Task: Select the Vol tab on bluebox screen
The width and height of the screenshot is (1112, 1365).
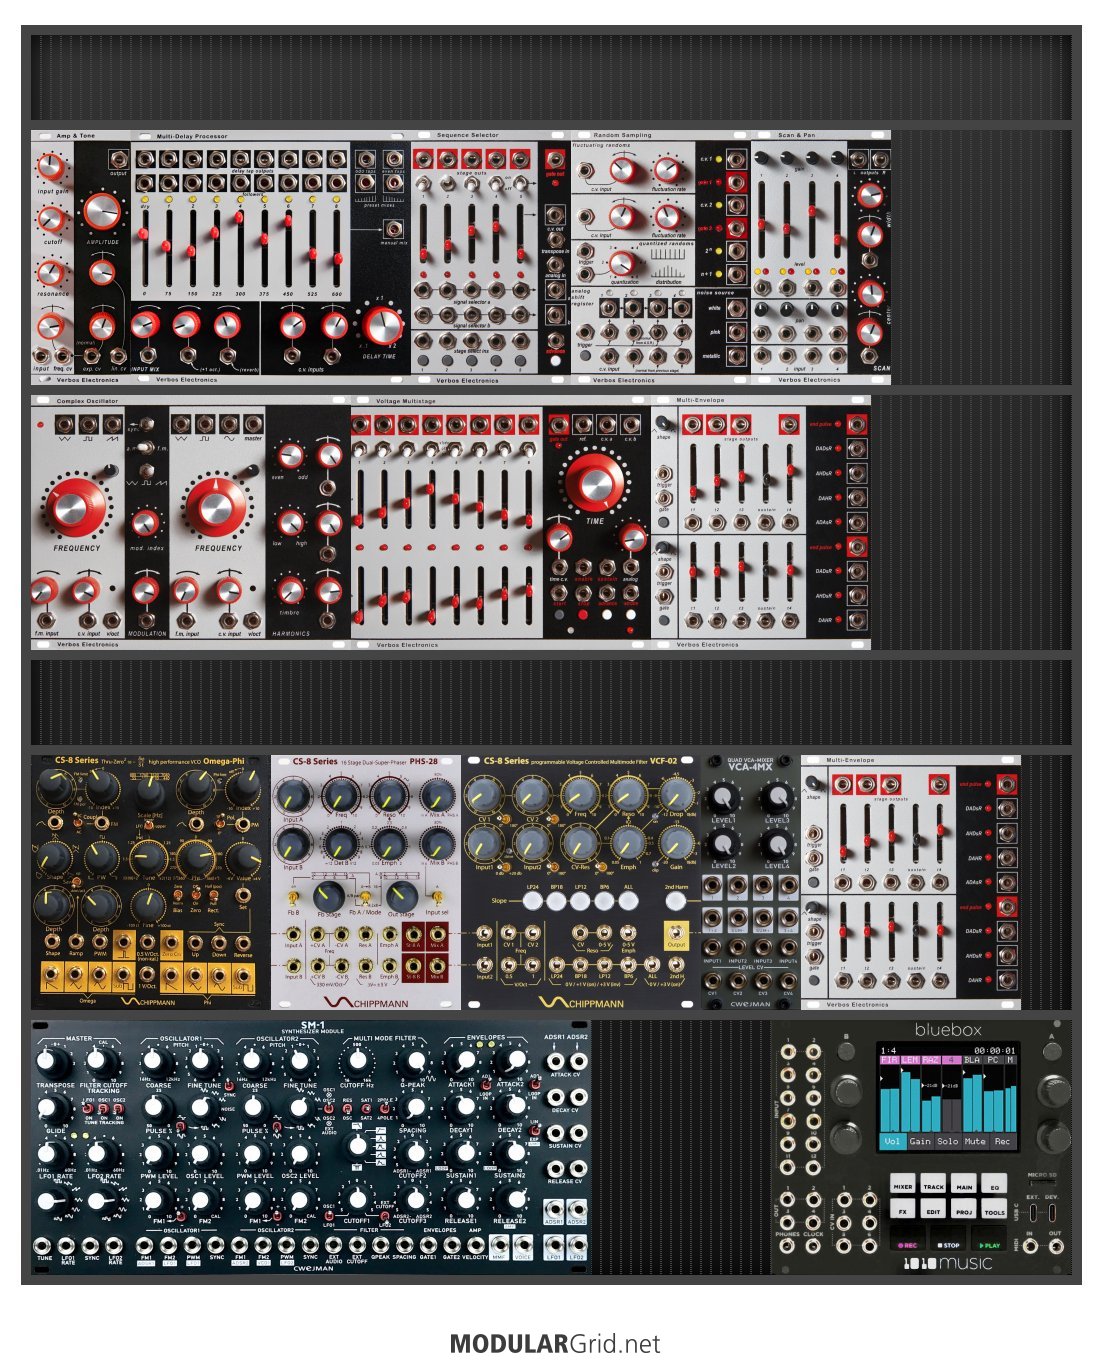Action: (x=893, y=1141)
